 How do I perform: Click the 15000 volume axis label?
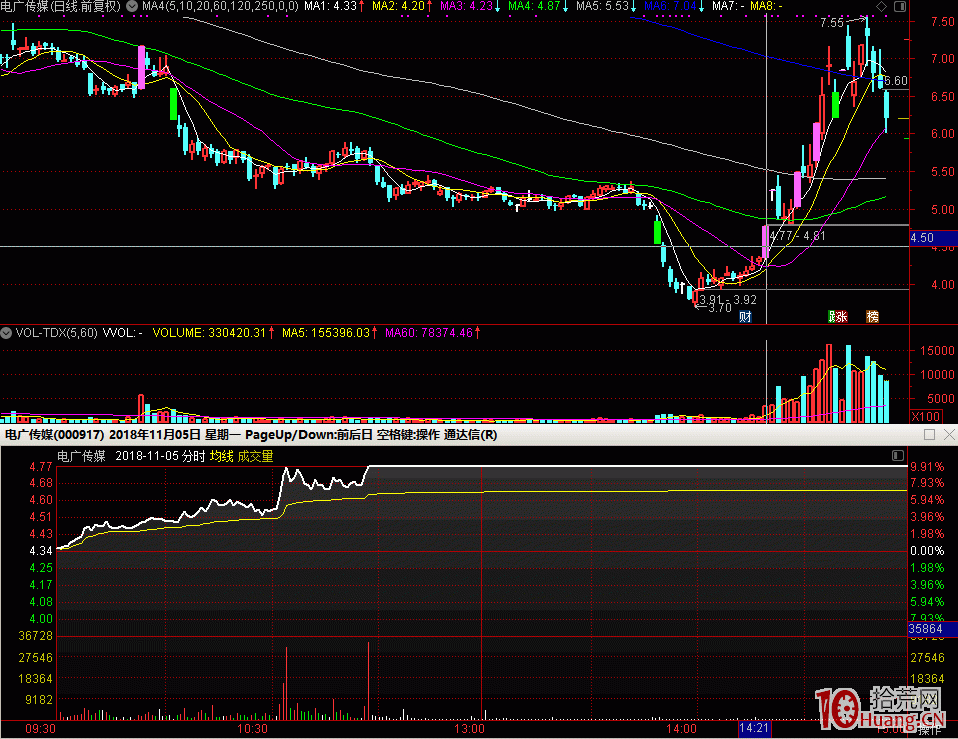937,351
